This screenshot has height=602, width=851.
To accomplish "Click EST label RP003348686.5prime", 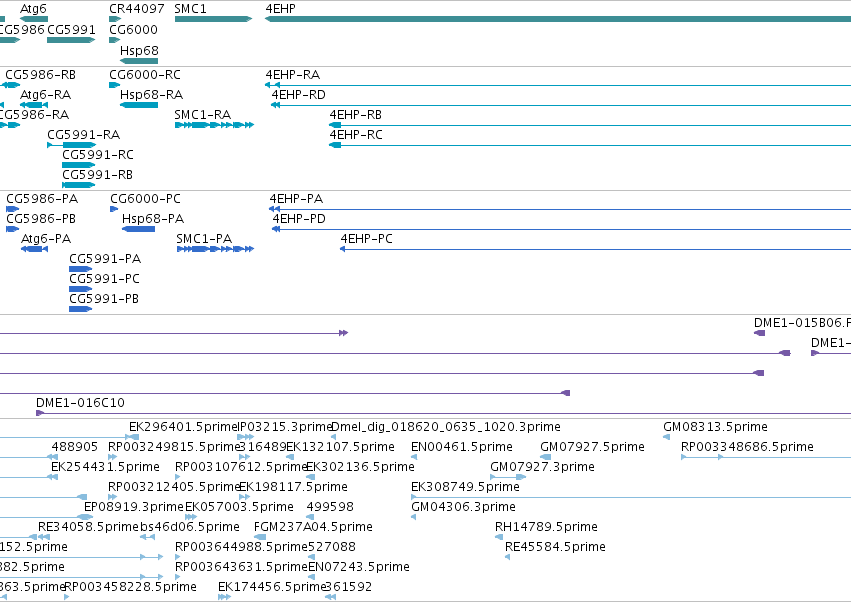I will pyautogui.click(x=747, y=447).
